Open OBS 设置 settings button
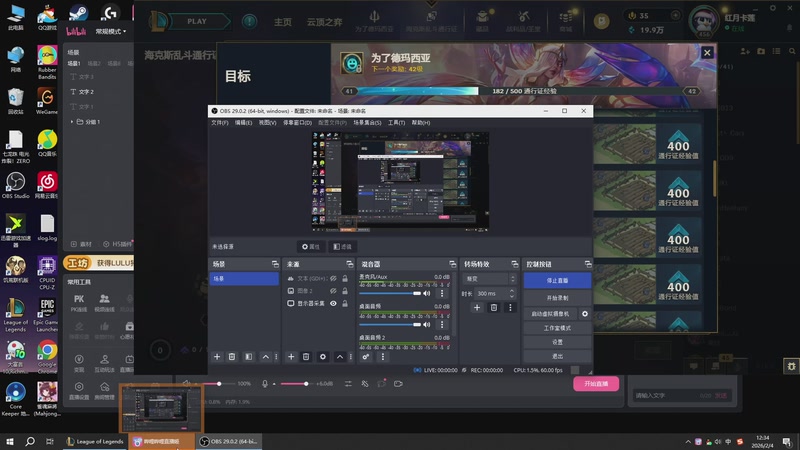800x450 pixels. [557, 342]
